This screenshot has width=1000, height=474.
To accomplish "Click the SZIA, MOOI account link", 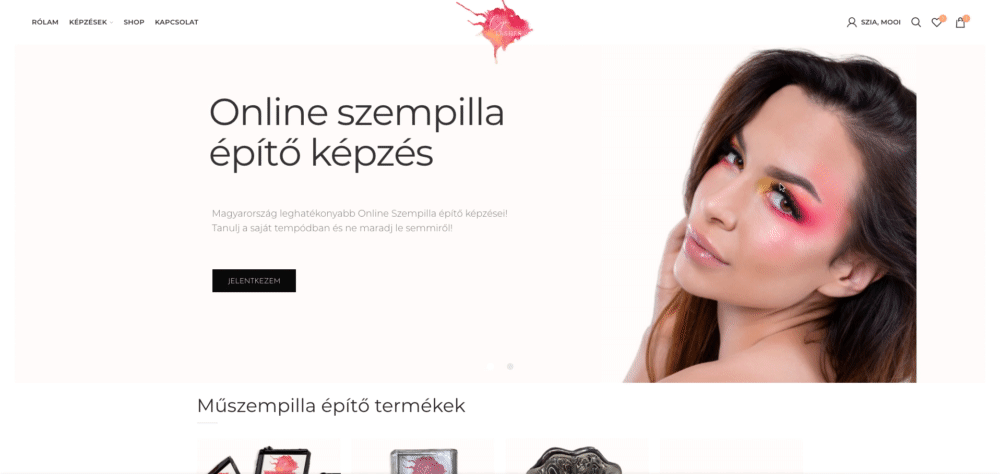I will click(881, 22).
